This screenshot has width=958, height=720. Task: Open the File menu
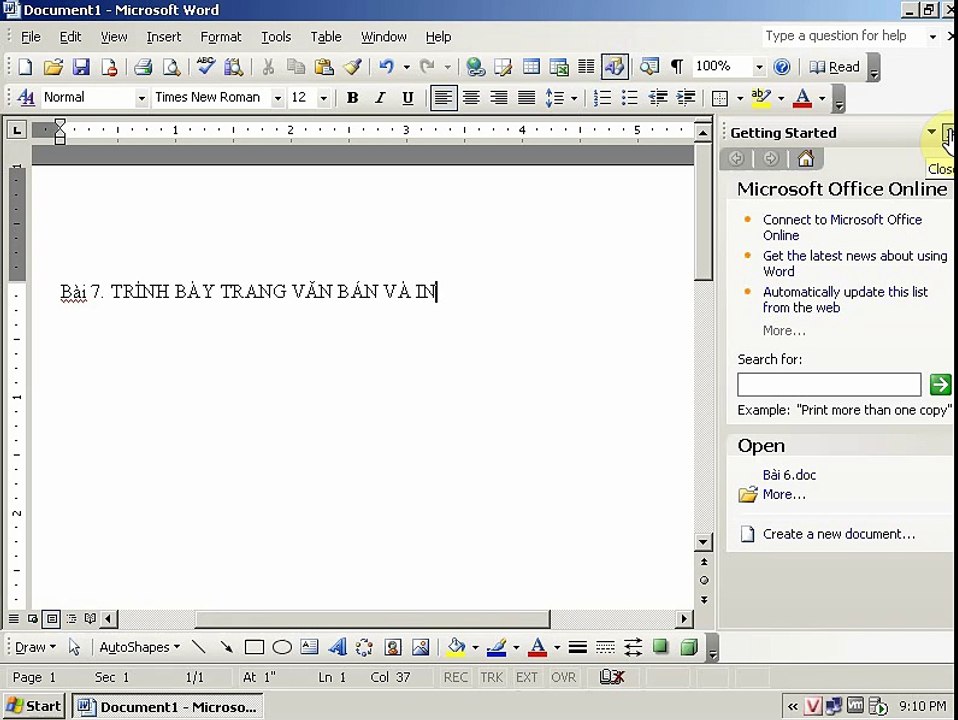click(x=31, y=37)
